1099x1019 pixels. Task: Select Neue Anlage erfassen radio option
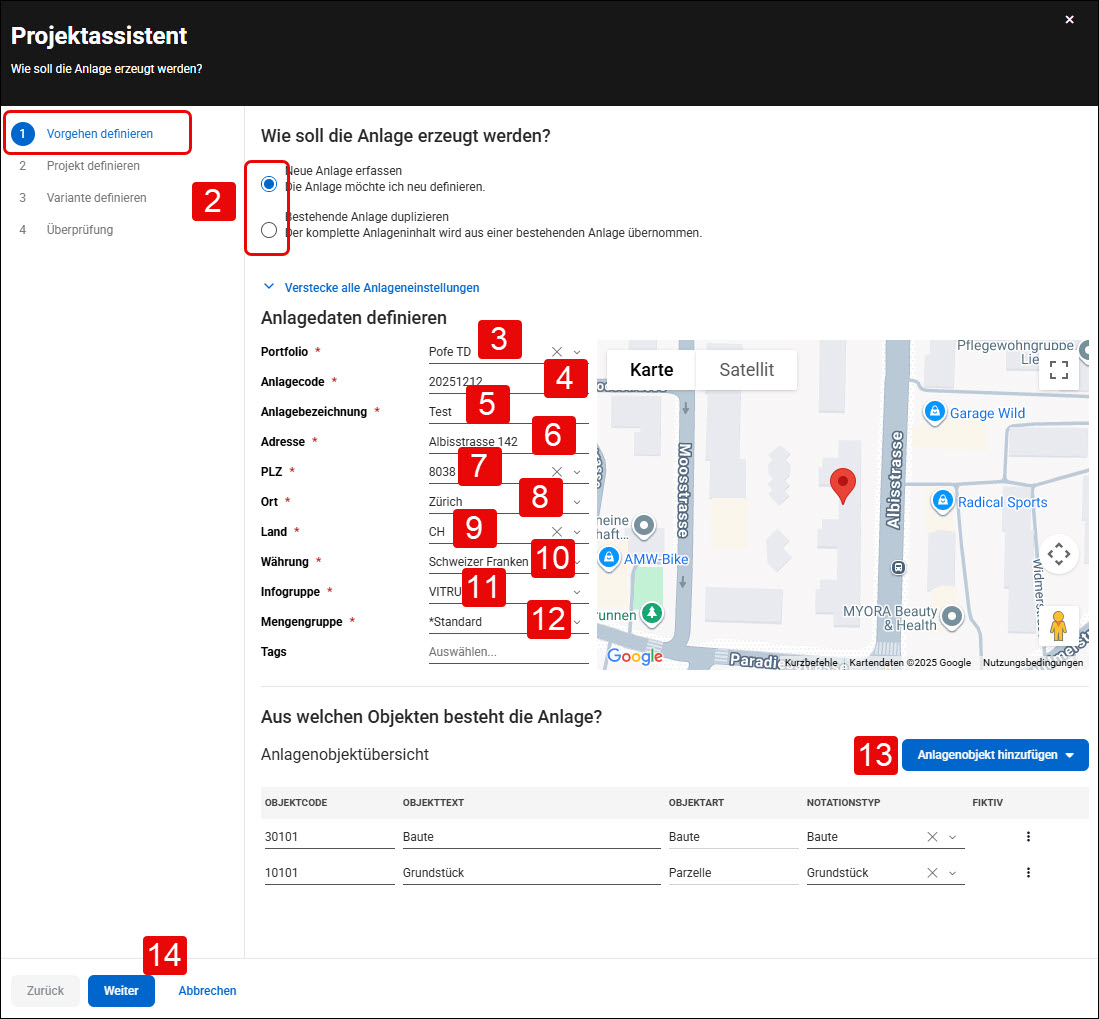tap(268, 184)
